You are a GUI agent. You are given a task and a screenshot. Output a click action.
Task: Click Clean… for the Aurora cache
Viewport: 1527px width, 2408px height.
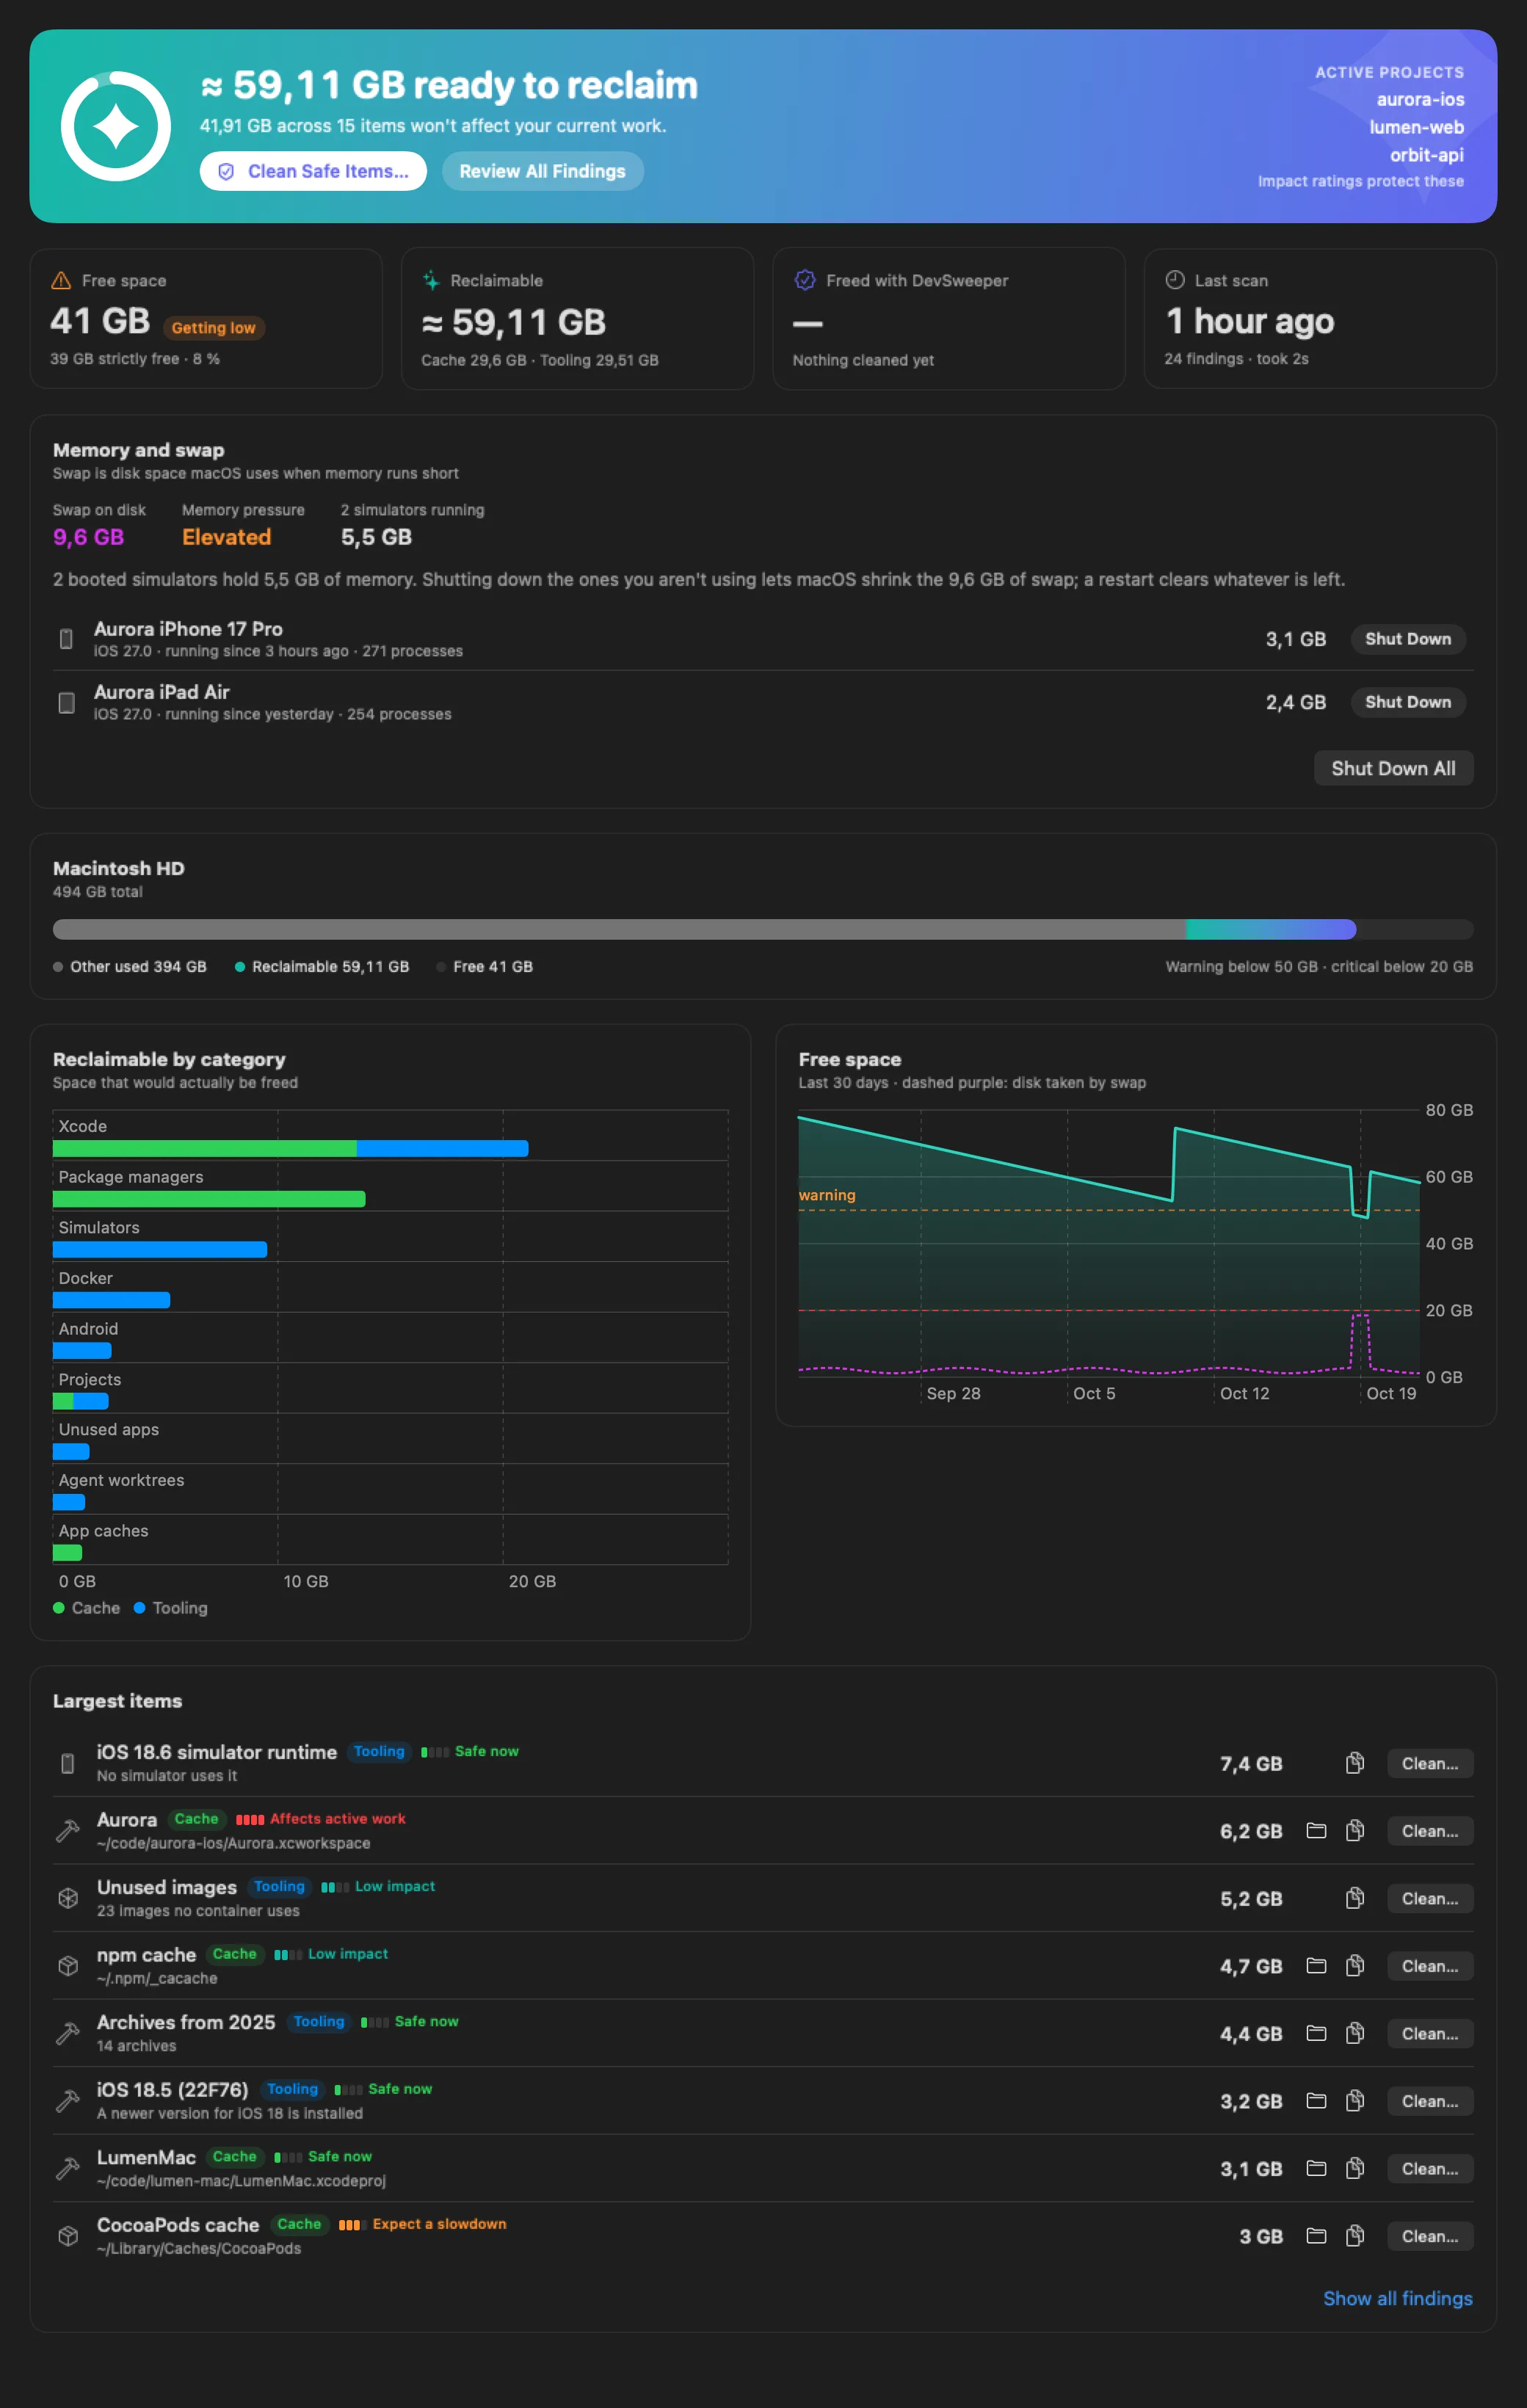pos(1430,1831)
